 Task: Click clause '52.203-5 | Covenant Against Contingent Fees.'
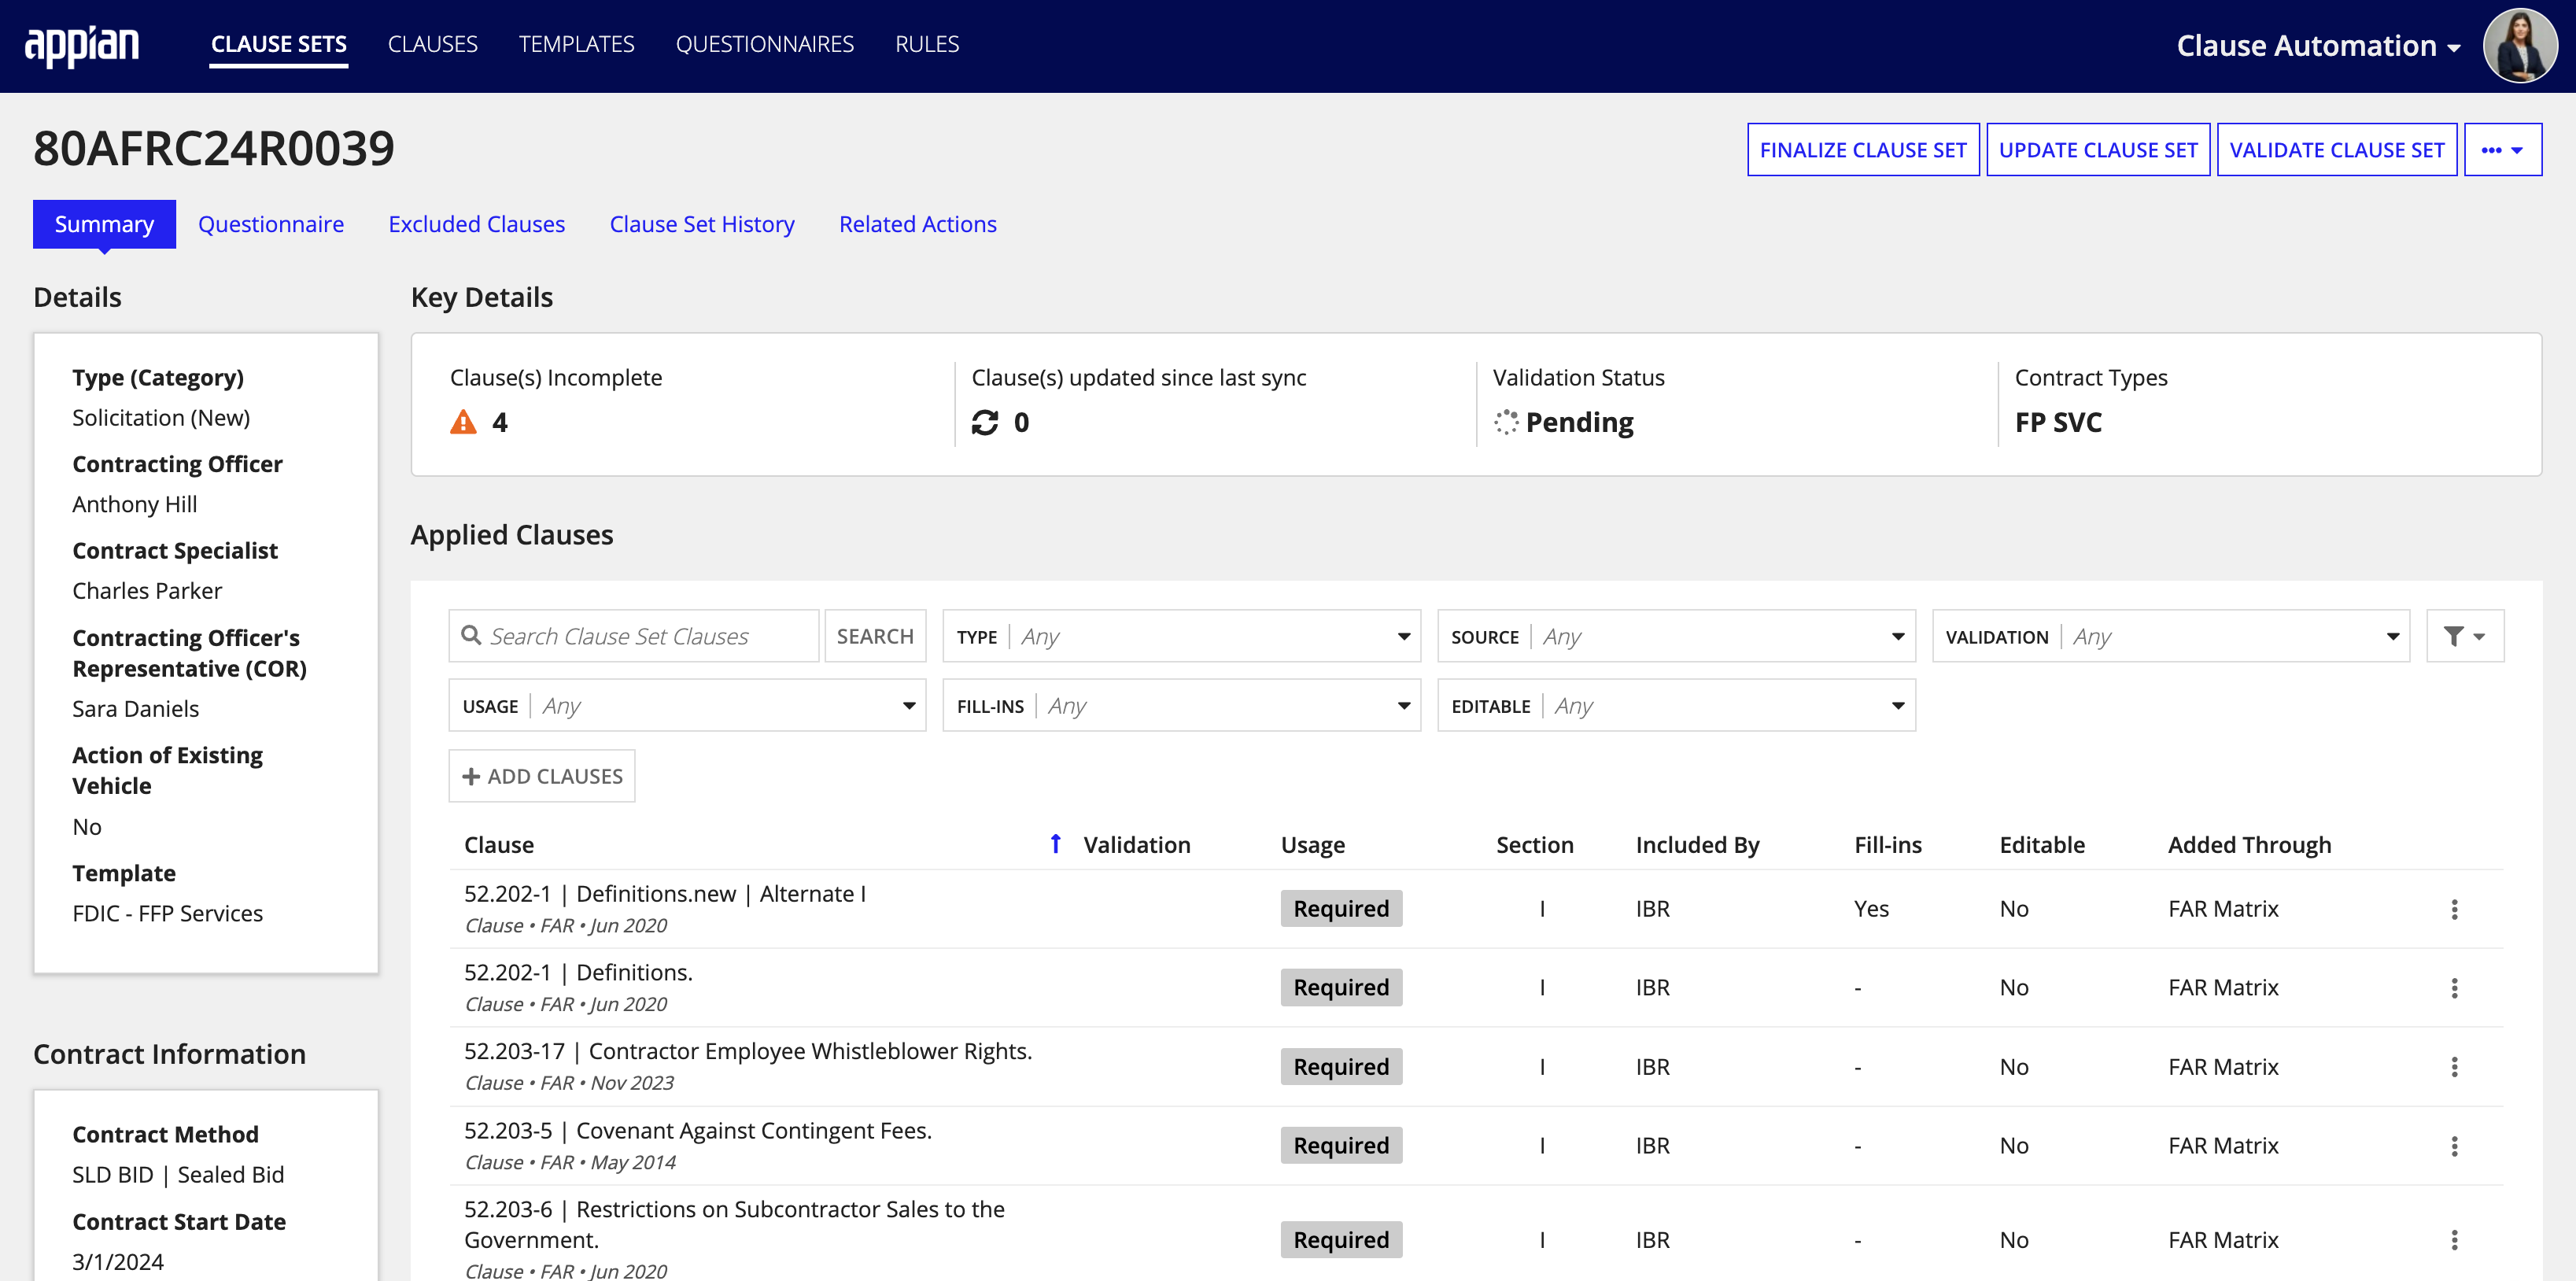[x=698, y=1130]
